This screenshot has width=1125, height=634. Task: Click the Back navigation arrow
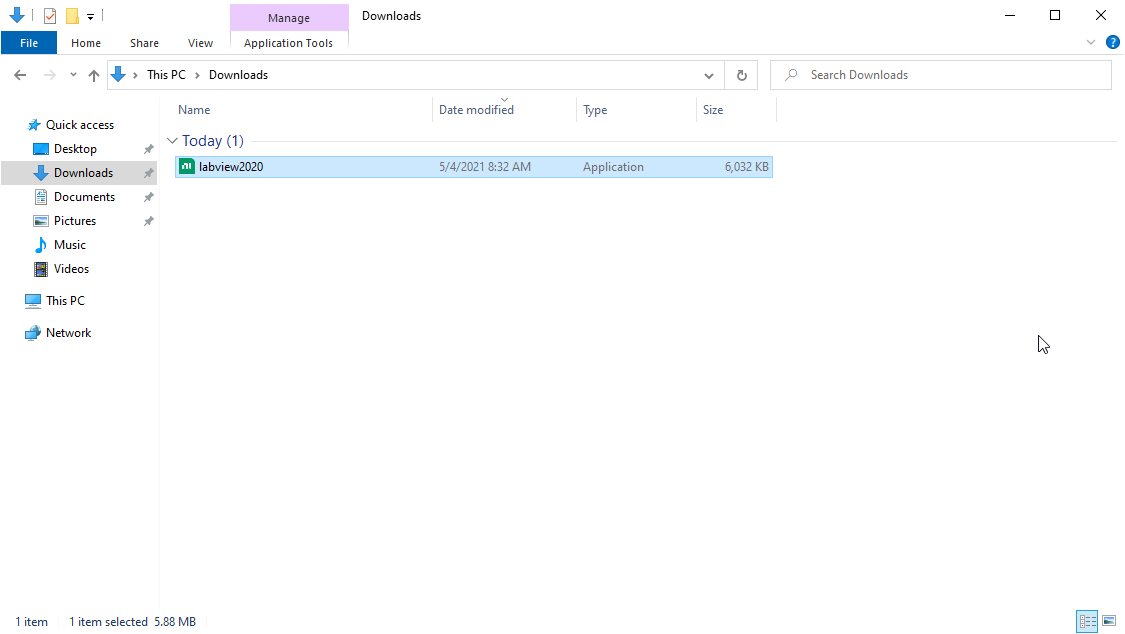pos(20,75)
